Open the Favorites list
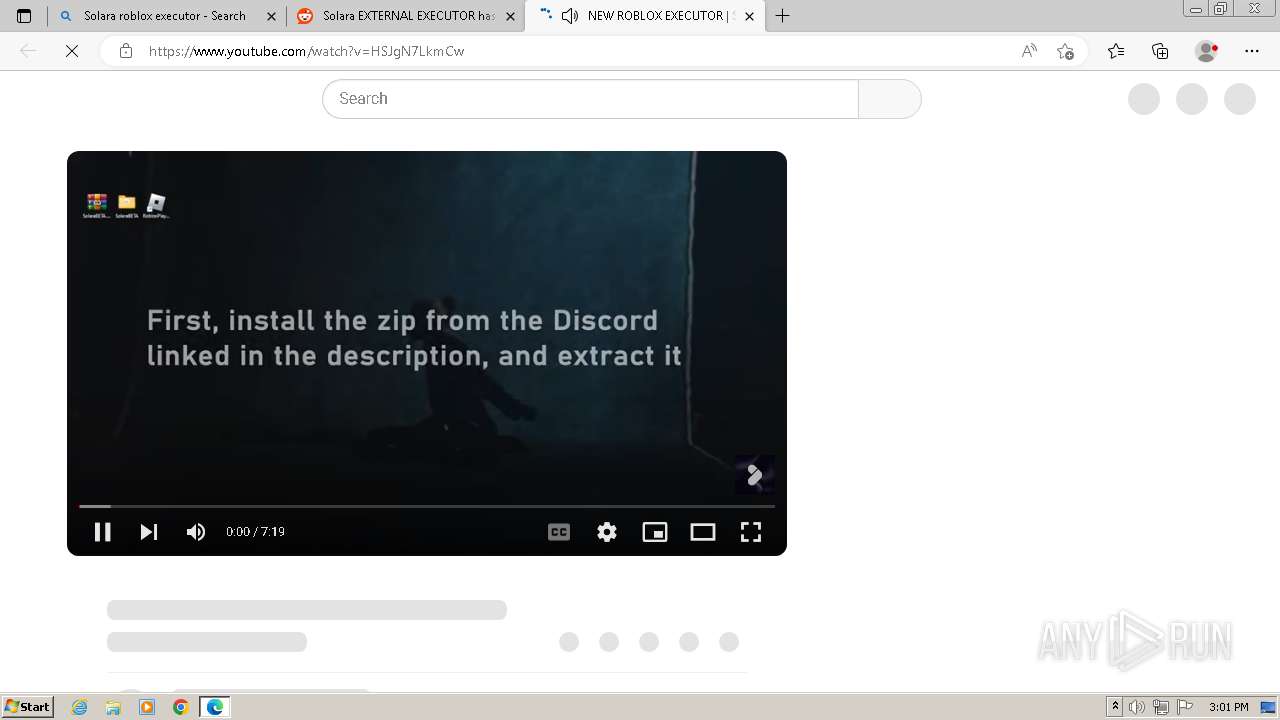The width and height of the screenshot is (1280, 720). click(x=1116, y=51)
